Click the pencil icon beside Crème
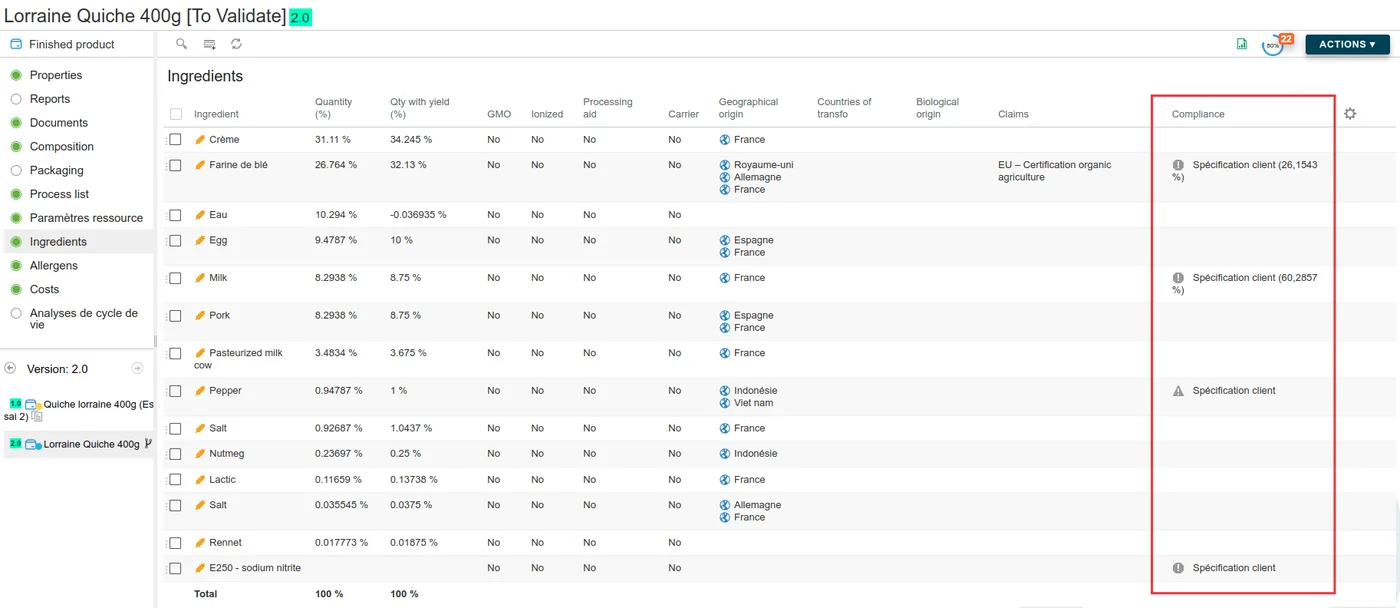The height and width of the screenshot is (608, 1400). pyautogui.click(x=200, y=140)
